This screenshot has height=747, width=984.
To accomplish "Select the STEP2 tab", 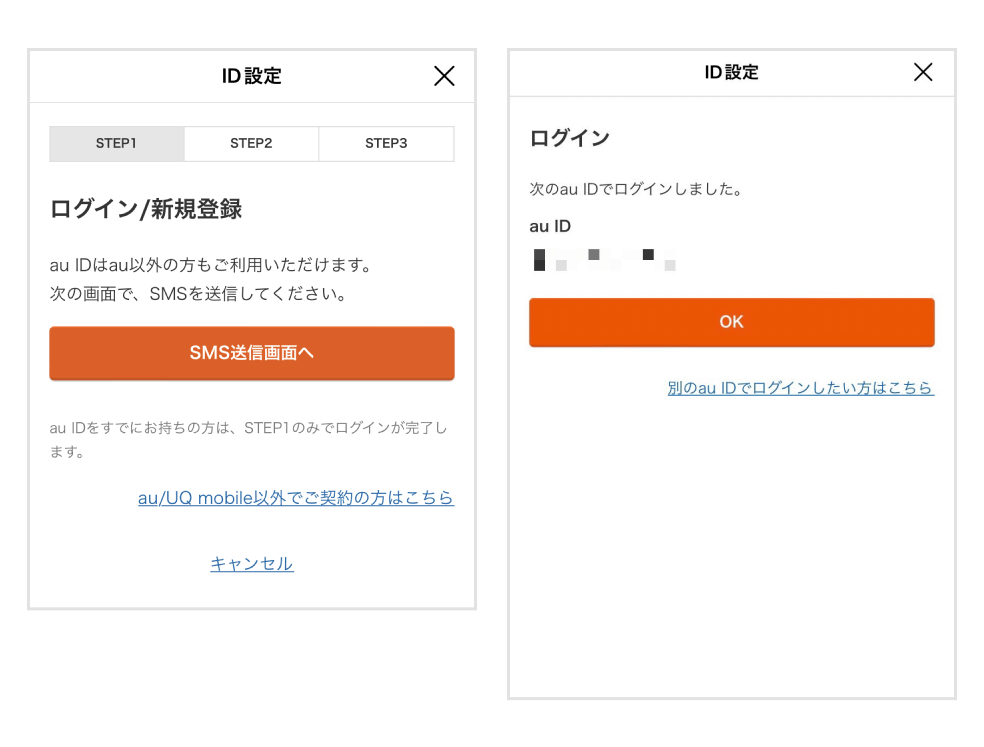I will 252,144.
